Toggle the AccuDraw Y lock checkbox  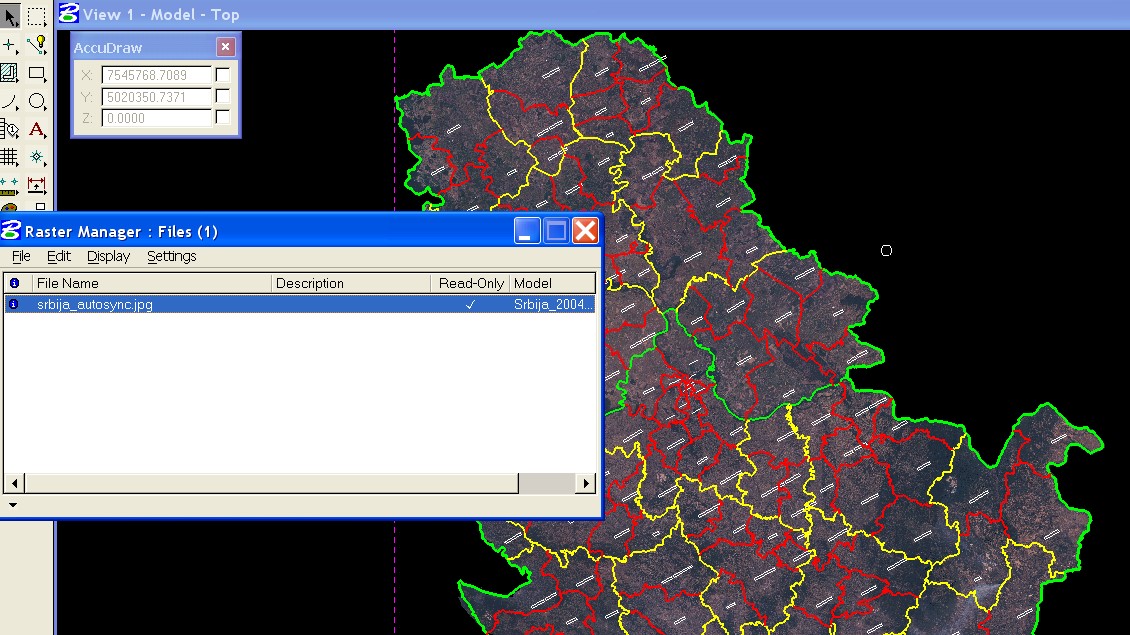(x=223, y=96)
